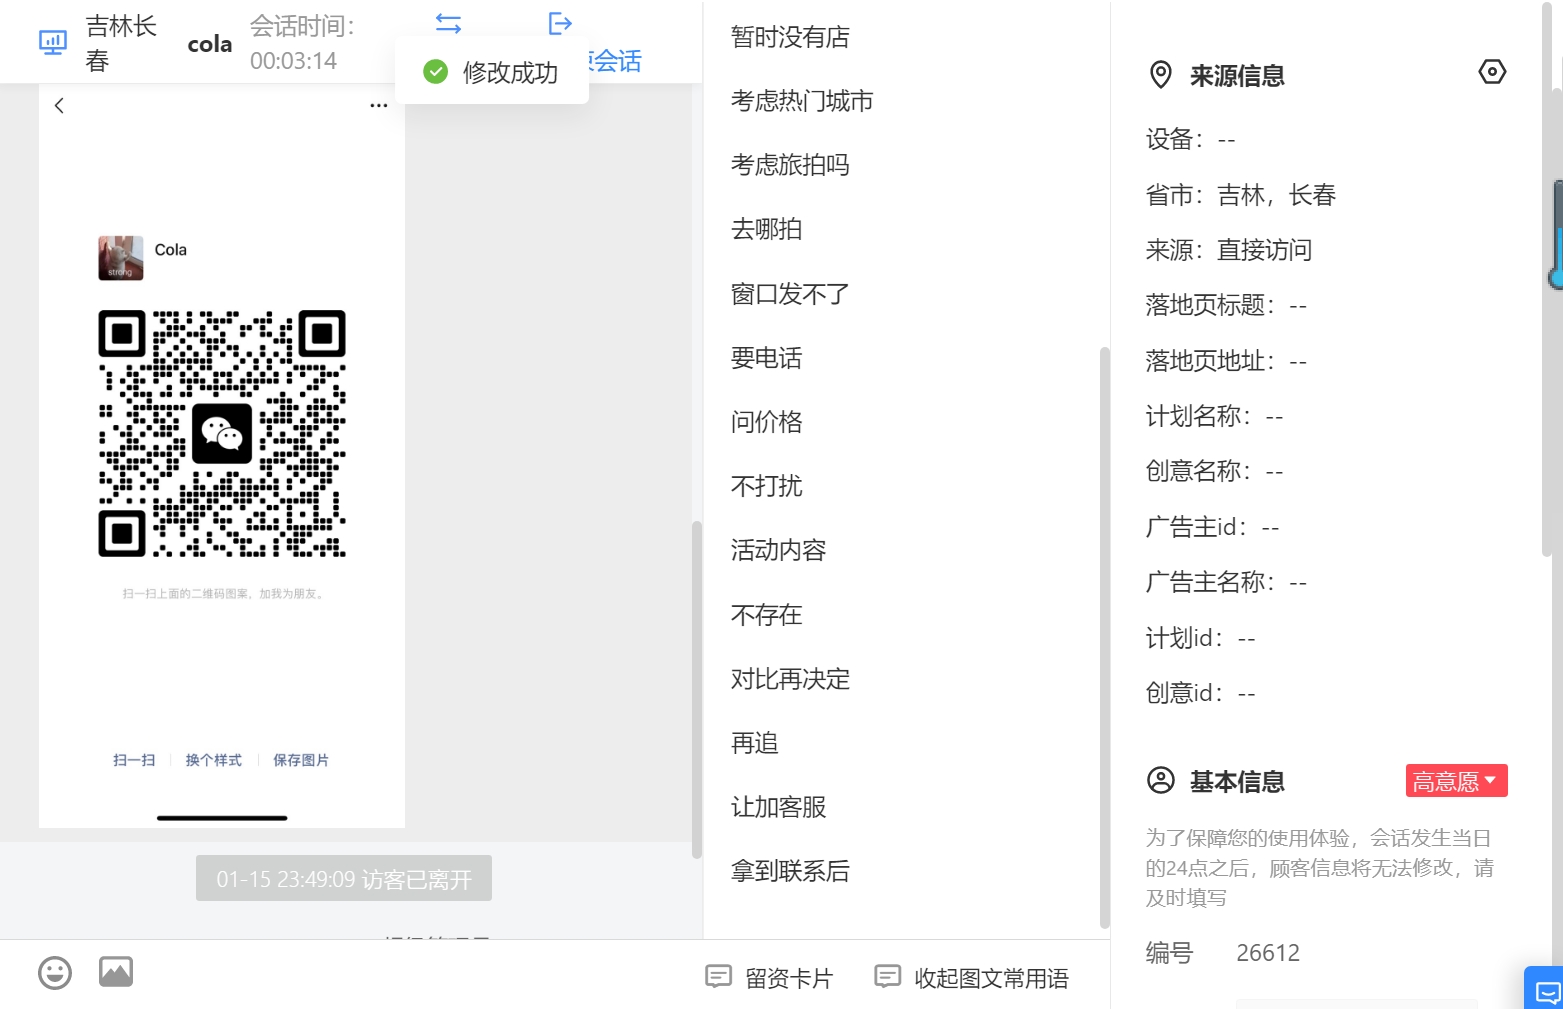The width and height of the screenshot is (1563, 1009).
Task: Open the 高意愿 intent dropdown
Action: (x=1456, y=781)
